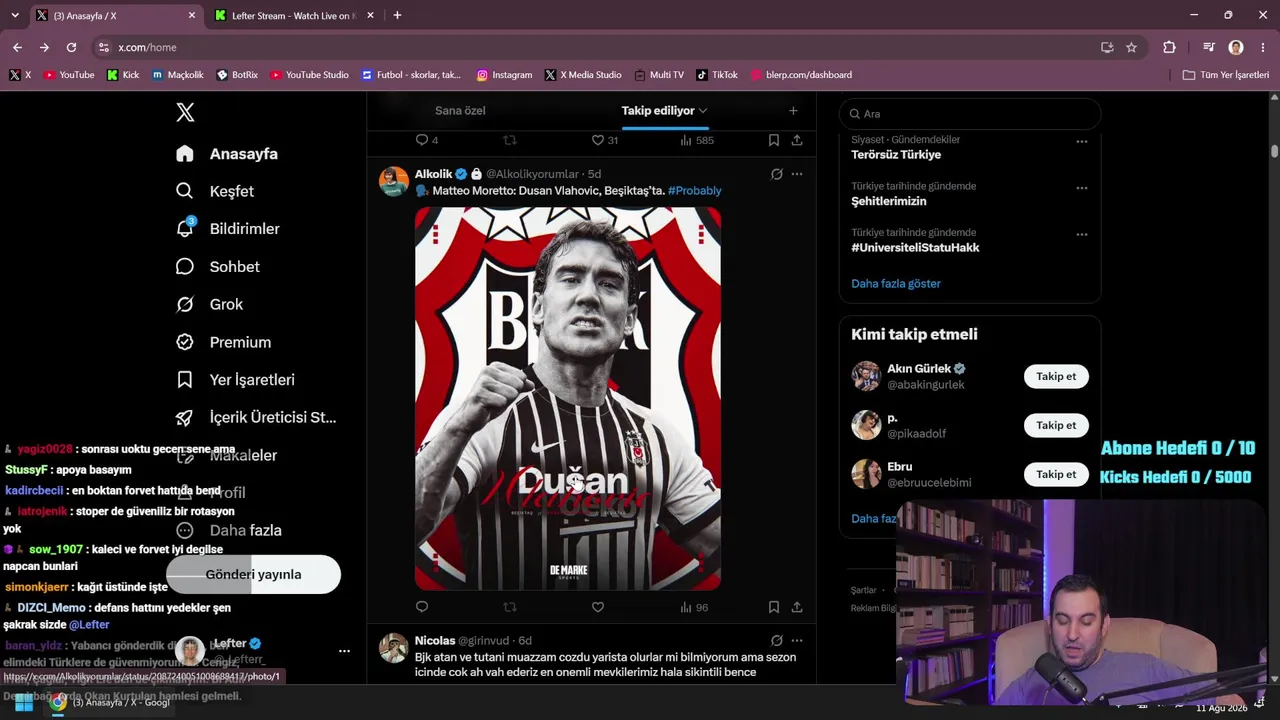Follow Akın Gürlek with Takip et
Image resolution: width=1280 pixels, height=720 pixels.
click(1056, 376)
